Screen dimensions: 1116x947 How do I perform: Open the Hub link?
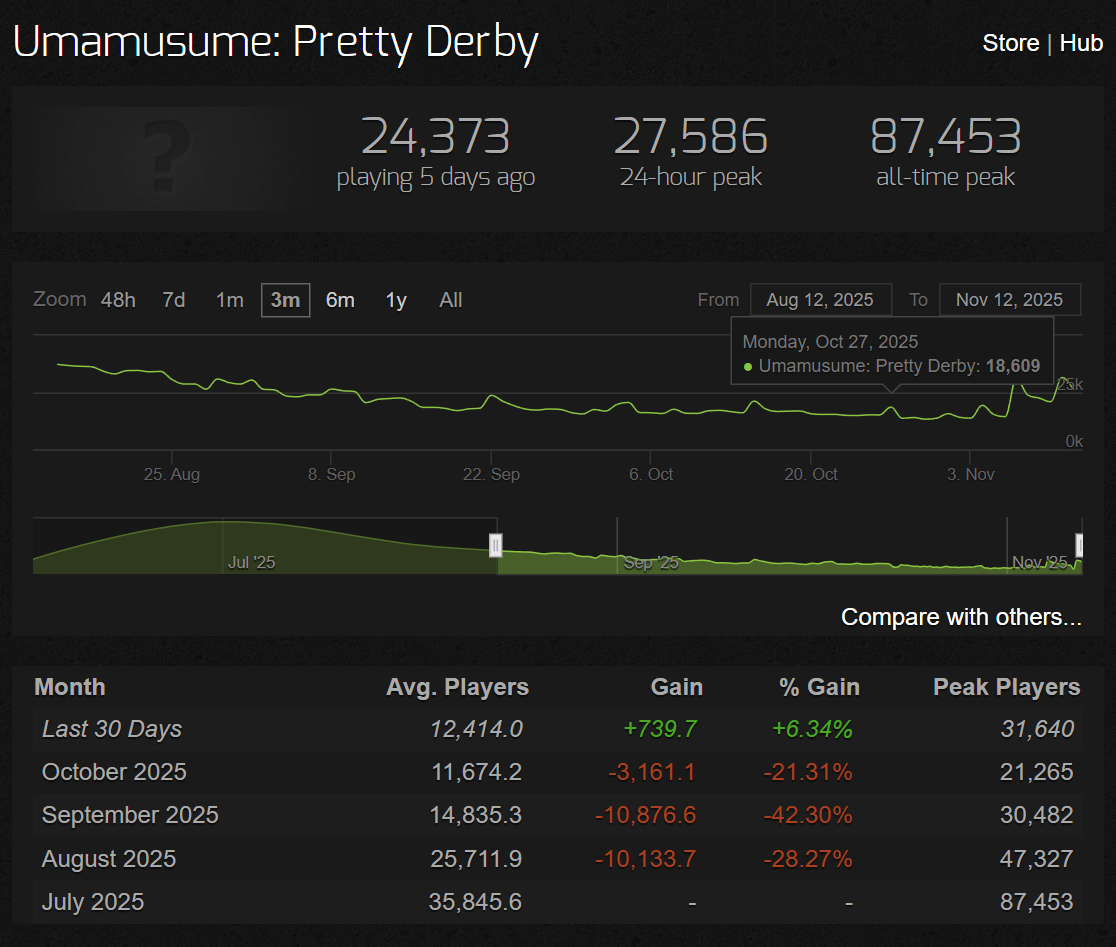[x=1081, y=43]
